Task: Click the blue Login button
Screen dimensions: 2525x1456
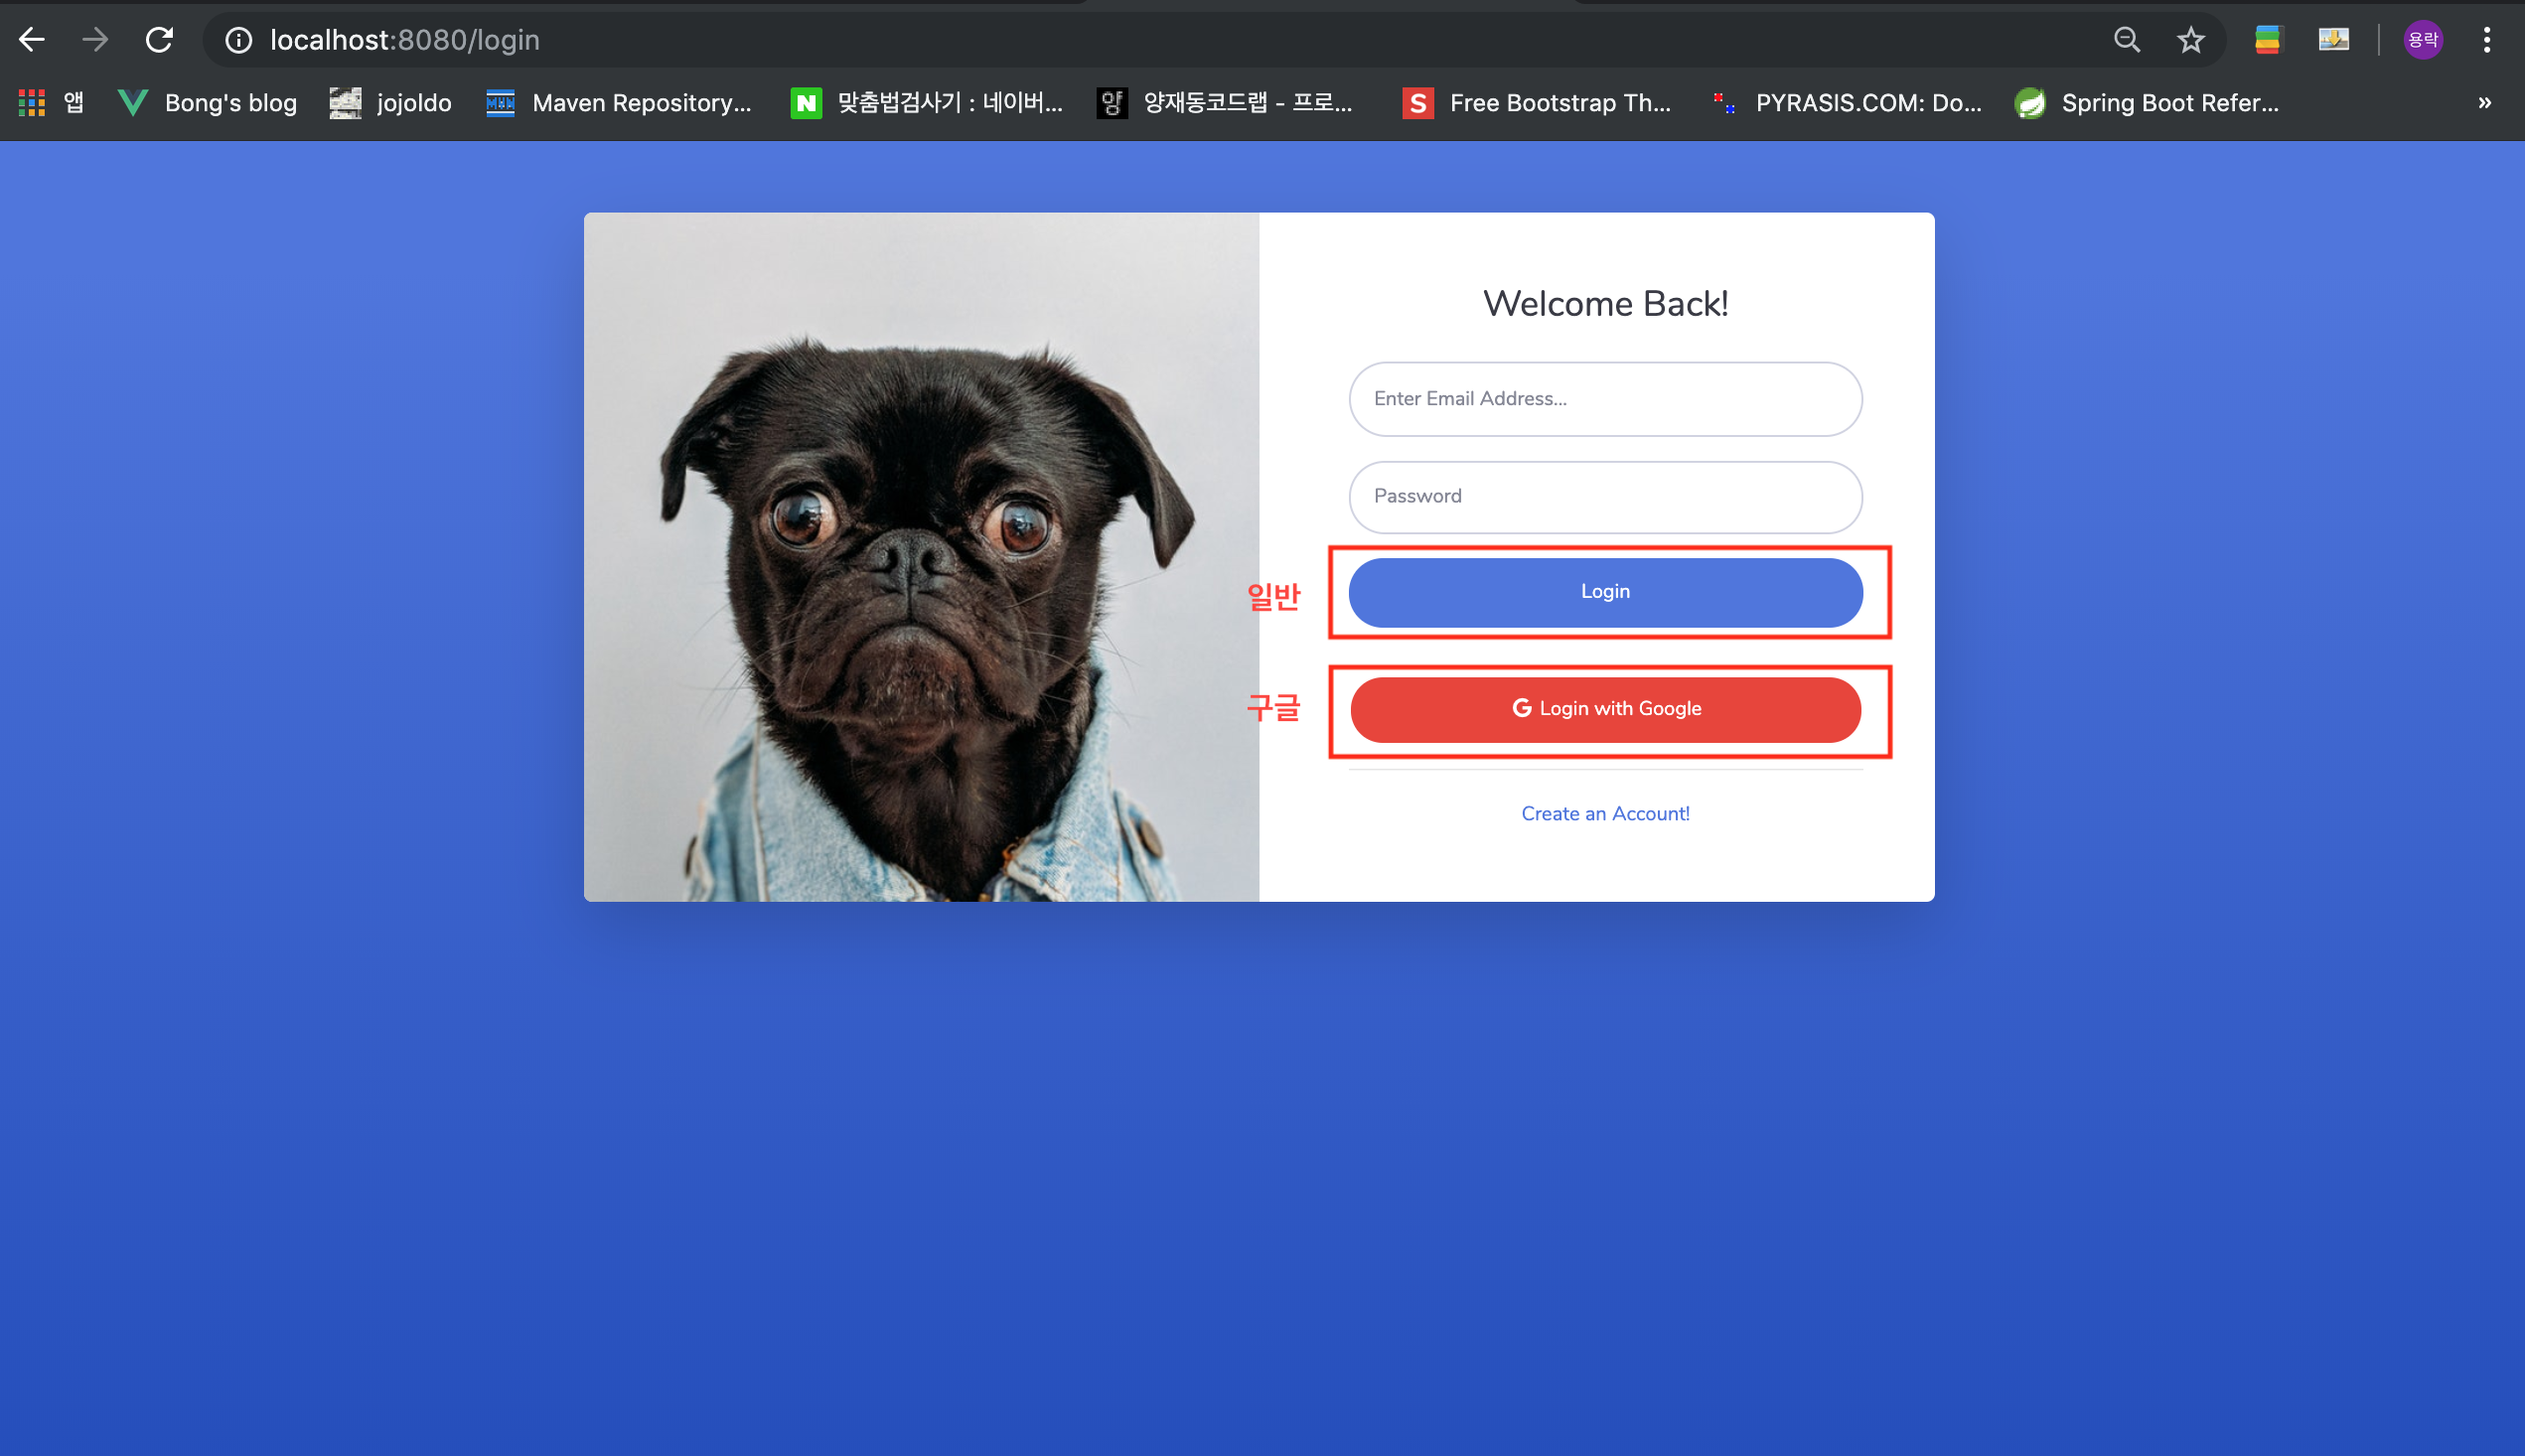Action: point(1605,592)
